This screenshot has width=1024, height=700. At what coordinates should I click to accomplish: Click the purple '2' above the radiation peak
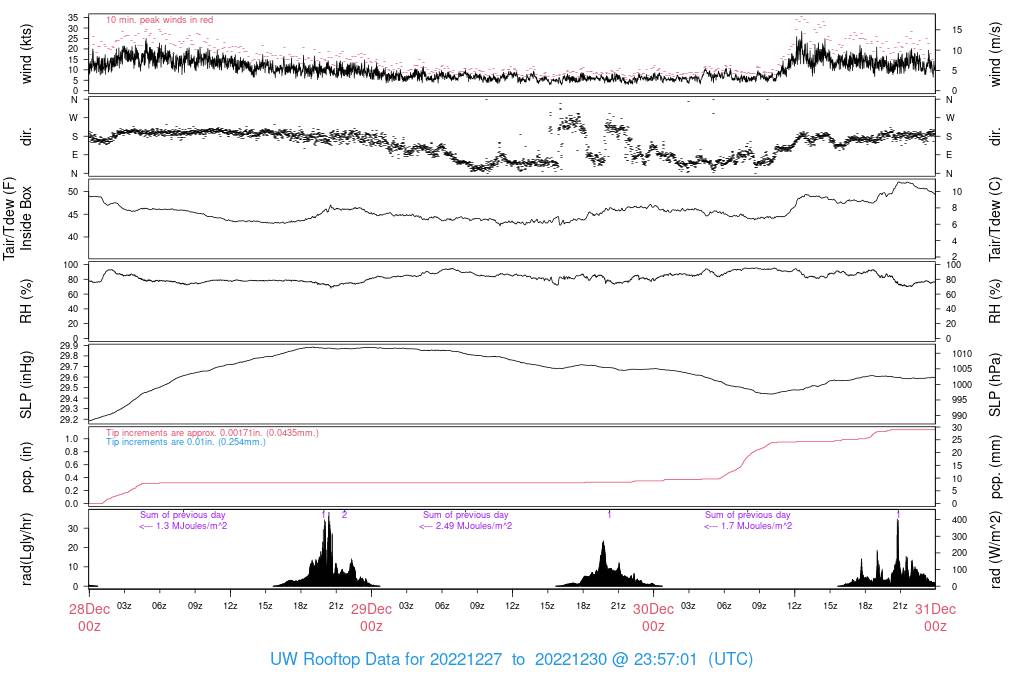[x=344, y=515]
